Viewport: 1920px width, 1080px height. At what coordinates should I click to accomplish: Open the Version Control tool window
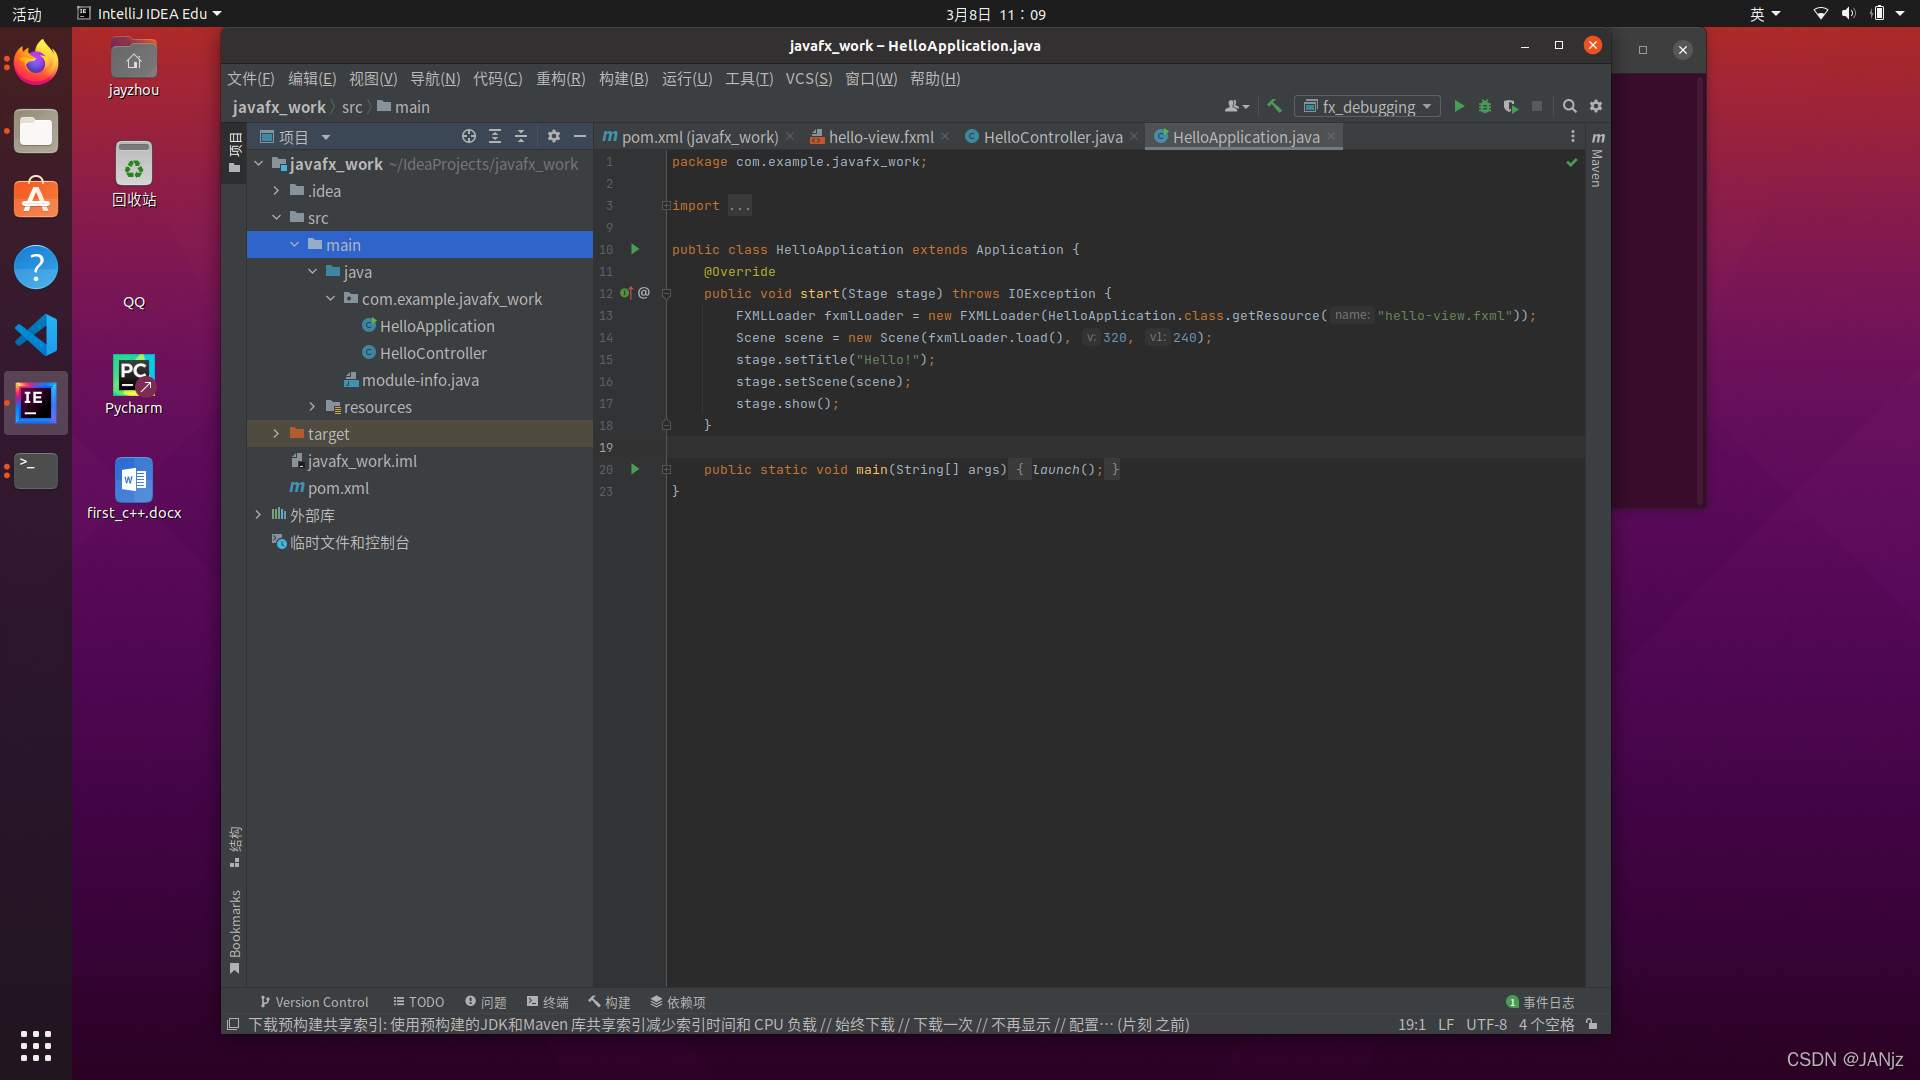point(314,1002)
